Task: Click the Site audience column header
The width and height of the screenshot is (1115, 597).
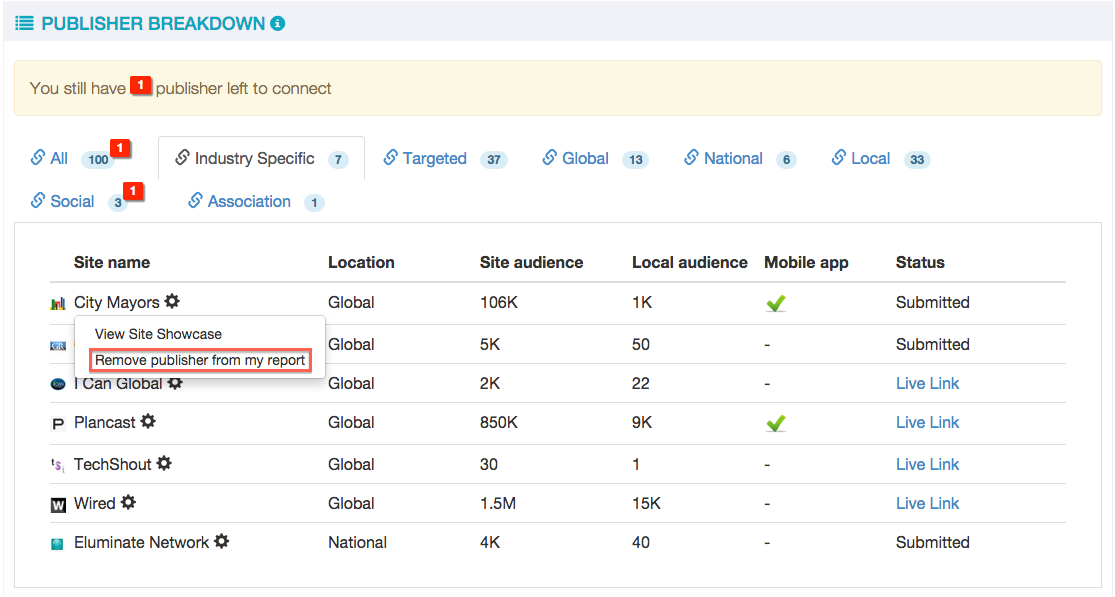Action: [531, 262]
